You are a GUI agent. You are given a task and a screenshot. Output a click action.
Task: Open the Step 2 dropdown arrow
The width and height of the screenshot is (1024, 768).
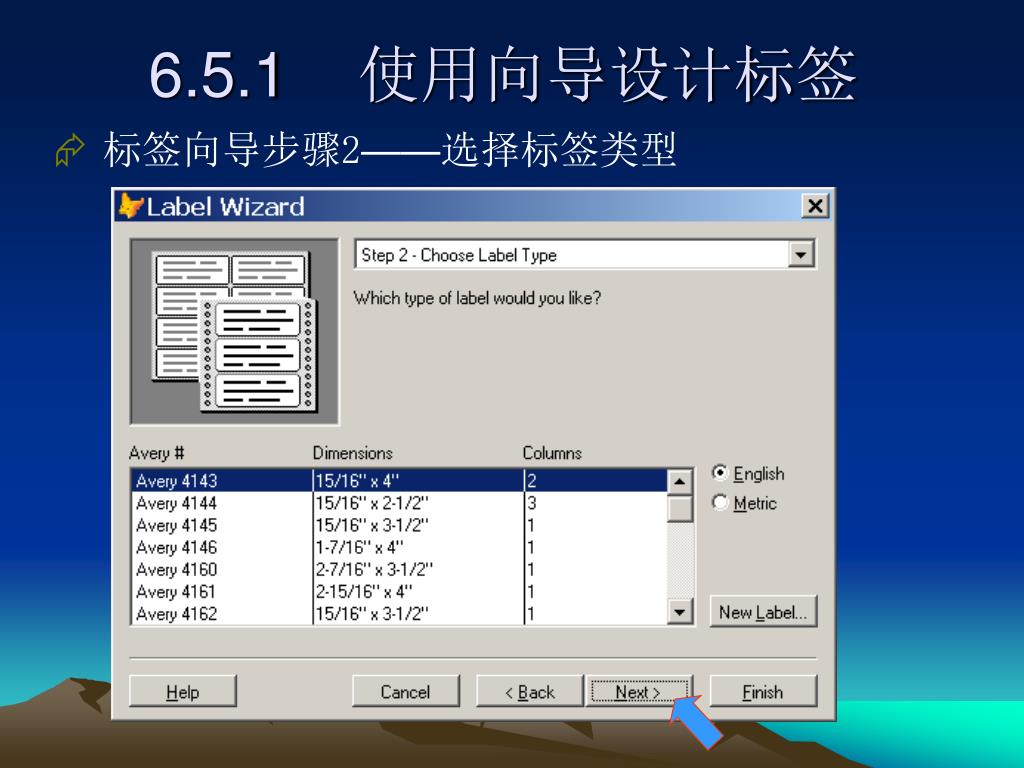(x=801, y=255)
